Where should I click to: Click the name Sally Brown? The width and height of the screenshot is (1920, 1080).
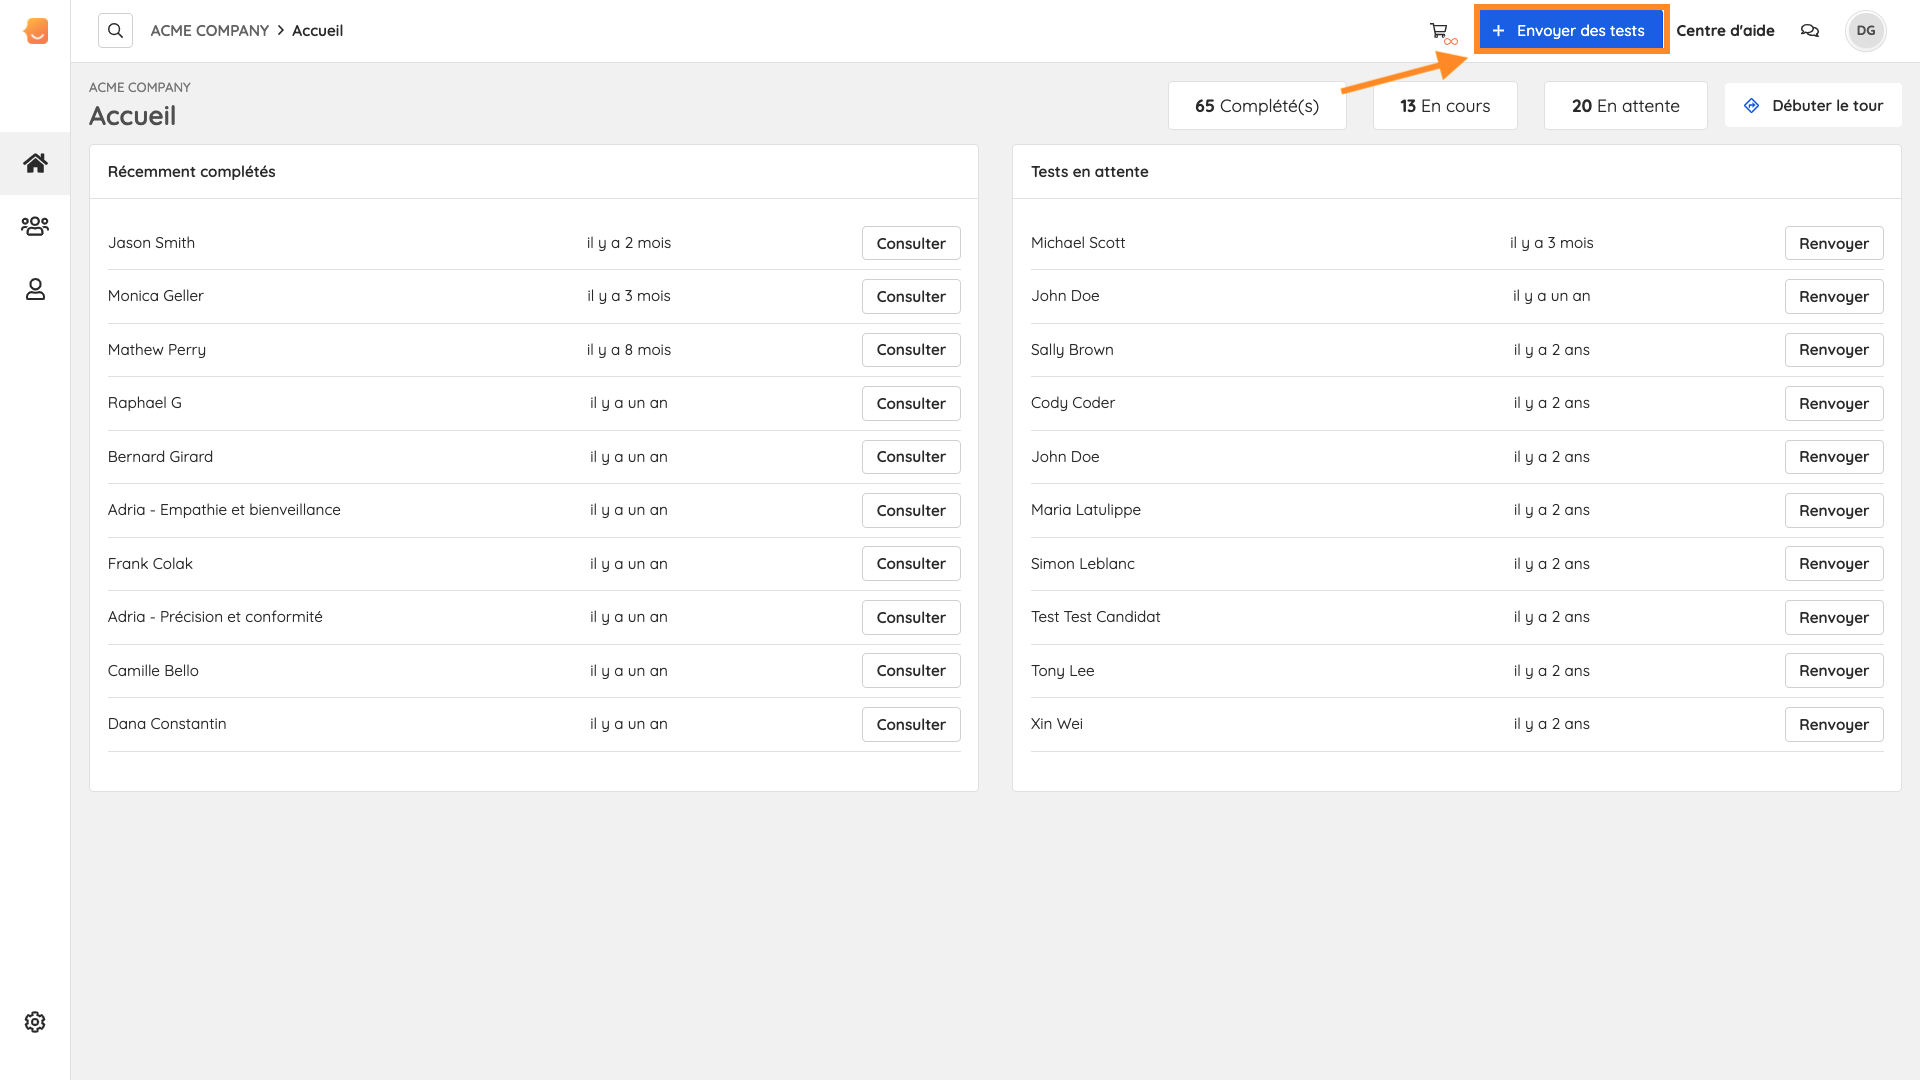1072,350
